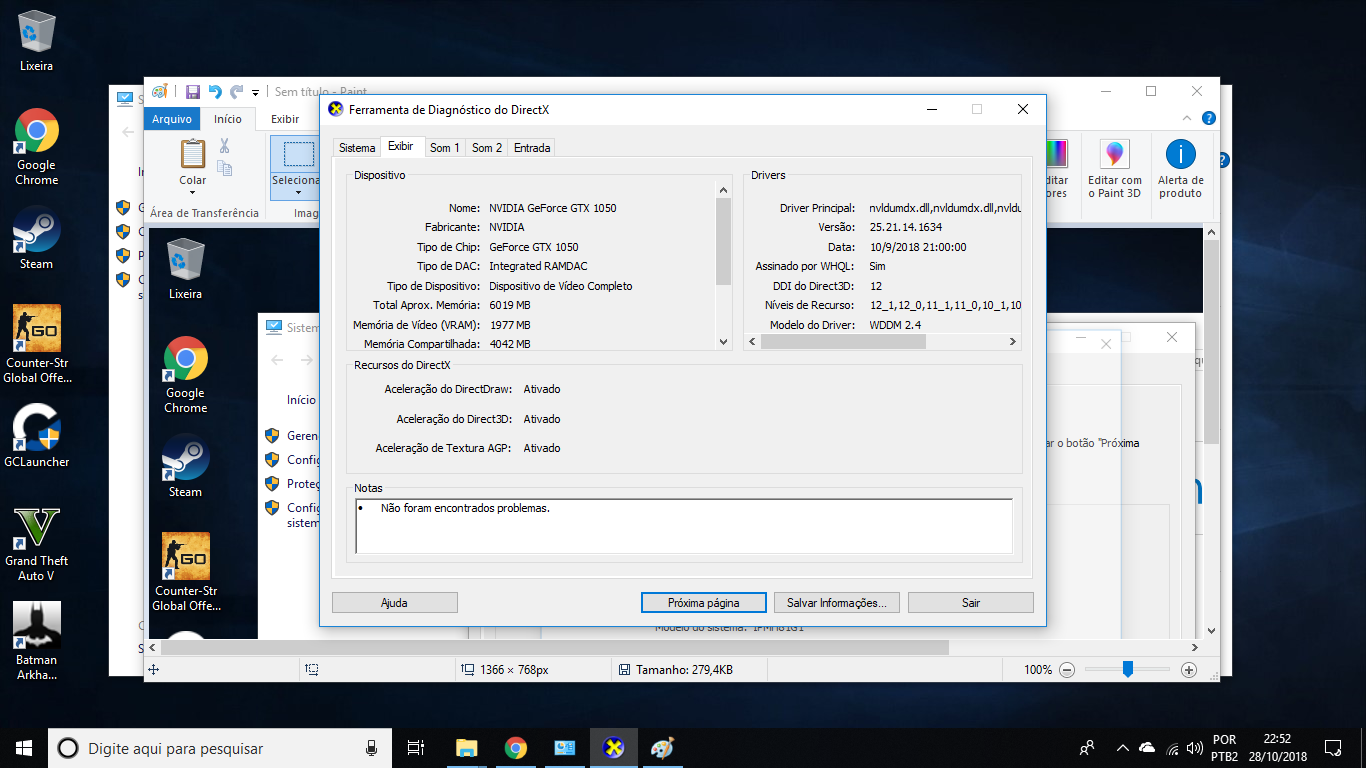Viewport: 1366px width, 768px height.
Task: Click the Dispositivo panel's scroll up arrow
Action: coord(724,189)
